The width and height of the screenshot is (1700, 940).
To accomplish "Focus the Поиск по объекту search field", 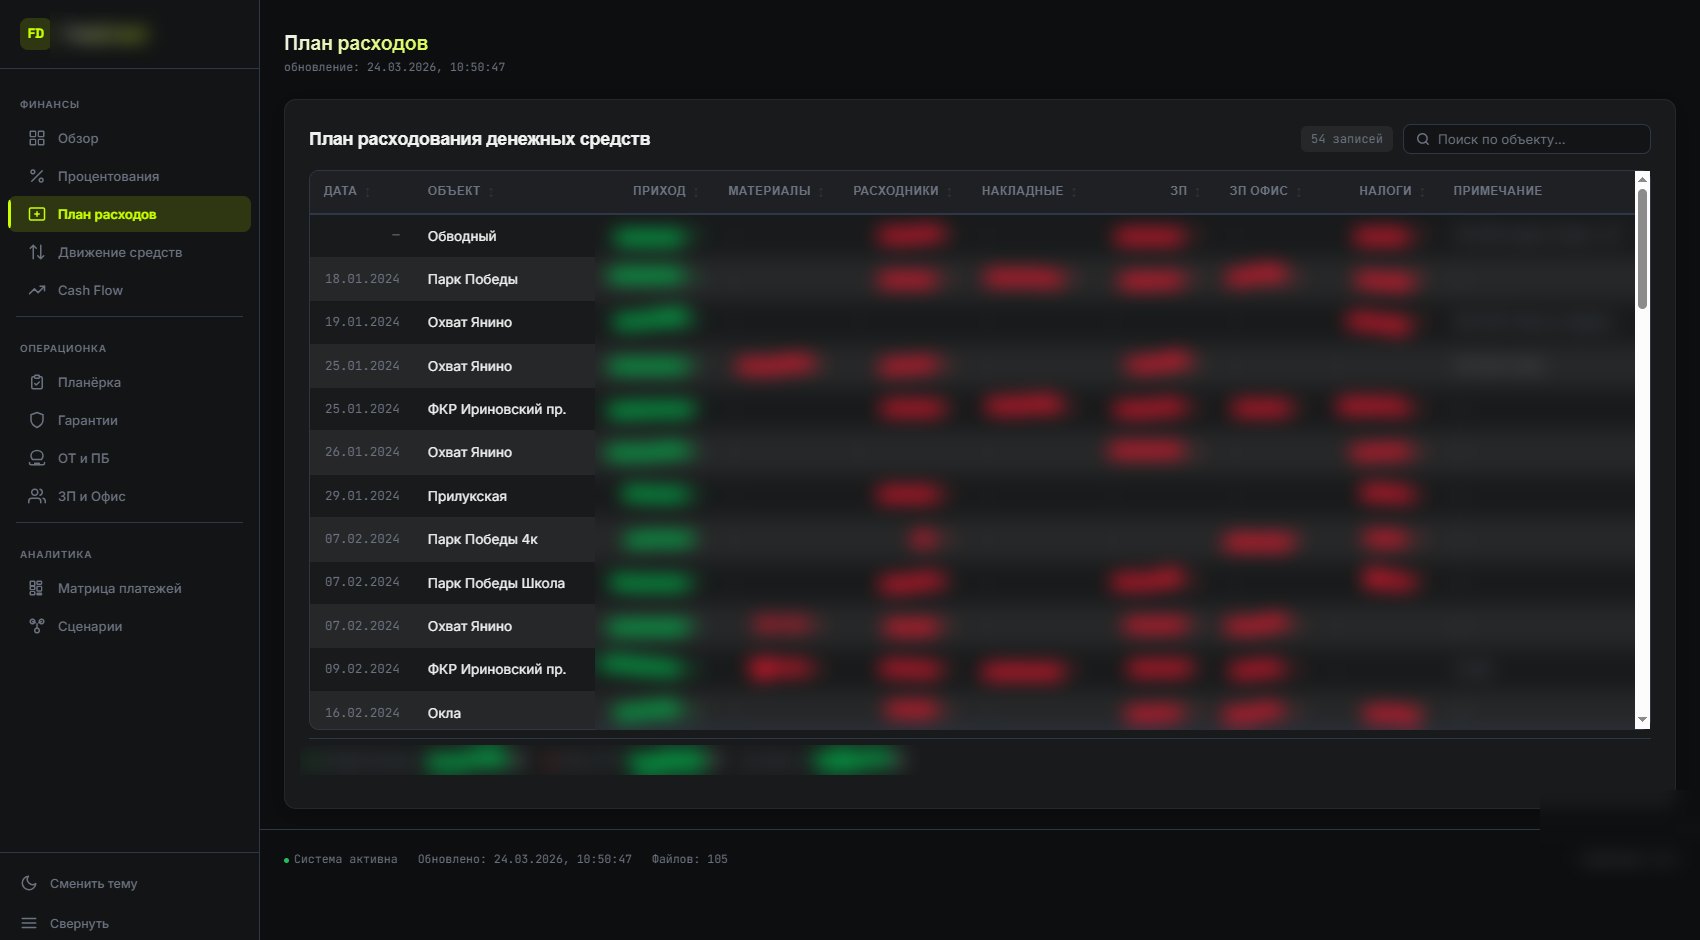I will (x=1527, y=139).
